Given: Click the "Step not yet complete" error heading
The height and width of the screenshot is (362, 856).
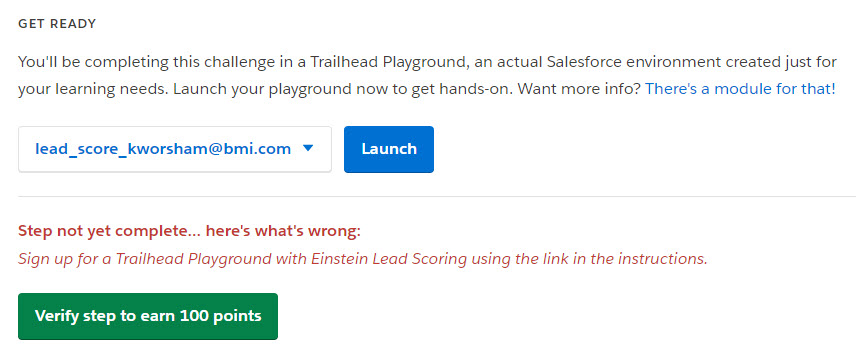Looking at the screenshot, I should [189, 231].
